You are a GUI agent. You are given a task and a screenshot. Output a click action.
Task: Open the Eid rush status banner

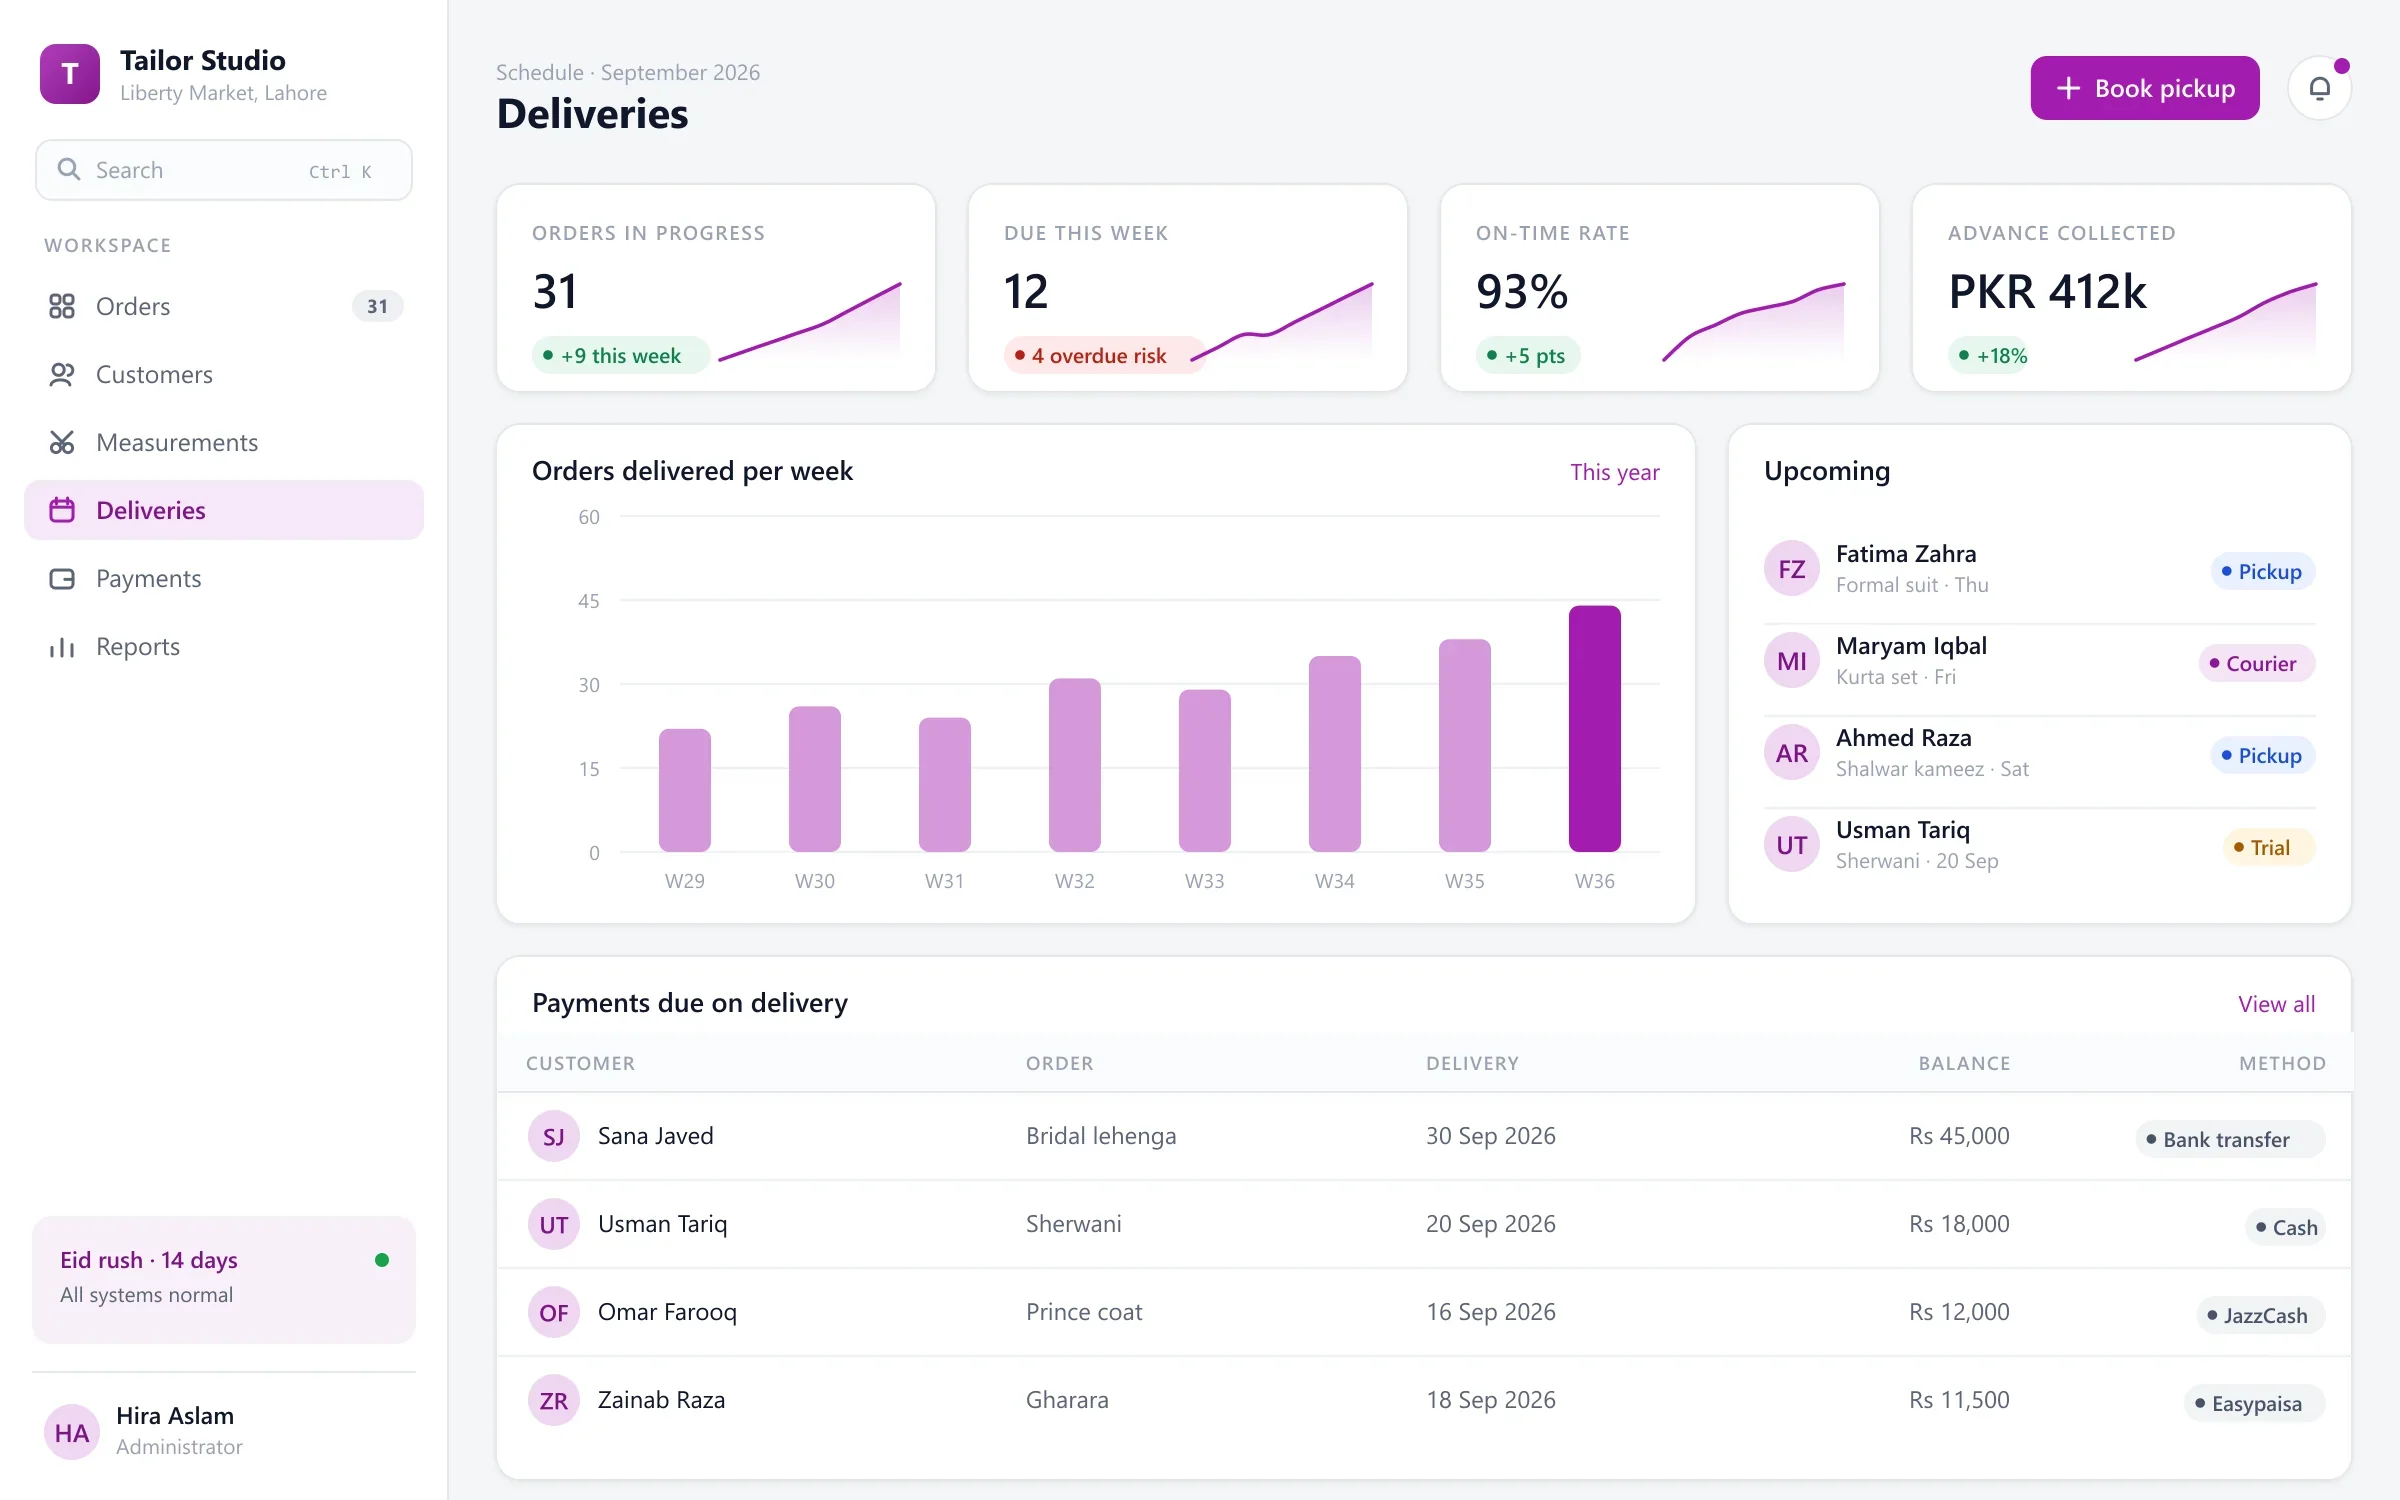[224, 1279]
